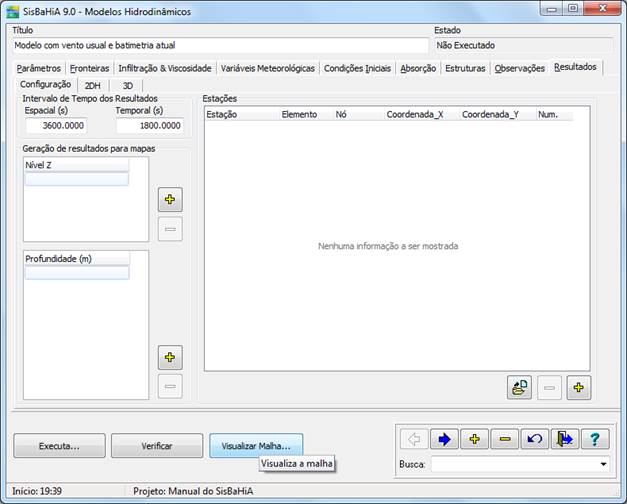Open the 3D sub-tab
This screenshot has width=627, height=504.
pos(128,86)
